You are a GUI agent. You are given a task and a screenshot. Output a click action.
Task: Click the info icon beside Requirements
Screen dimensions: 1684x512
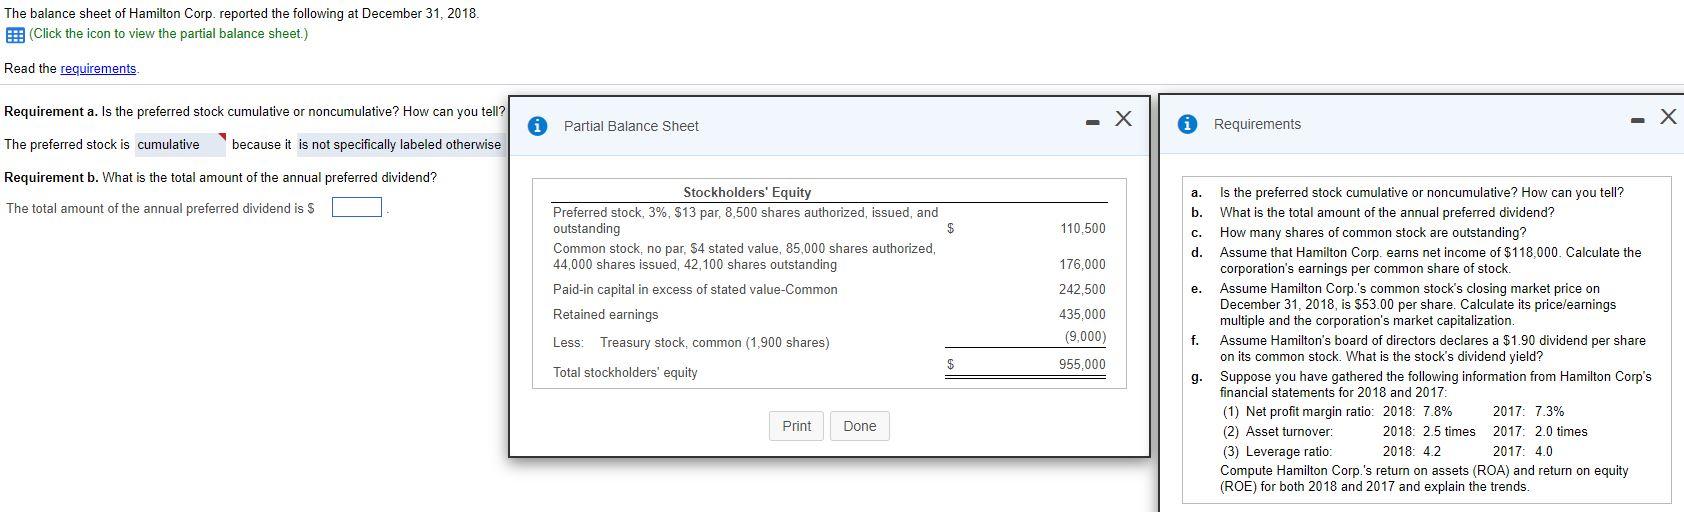tap(1188, 124)
